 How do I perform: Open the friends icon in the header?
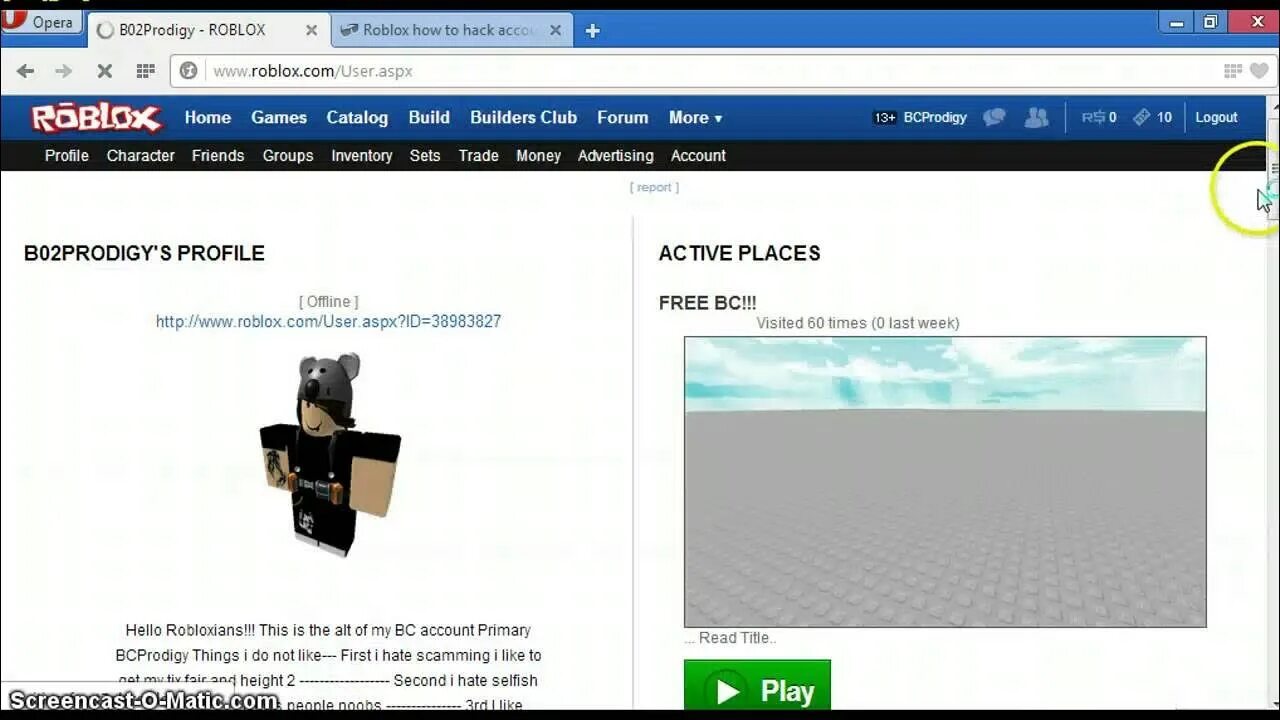(1036, 117)
